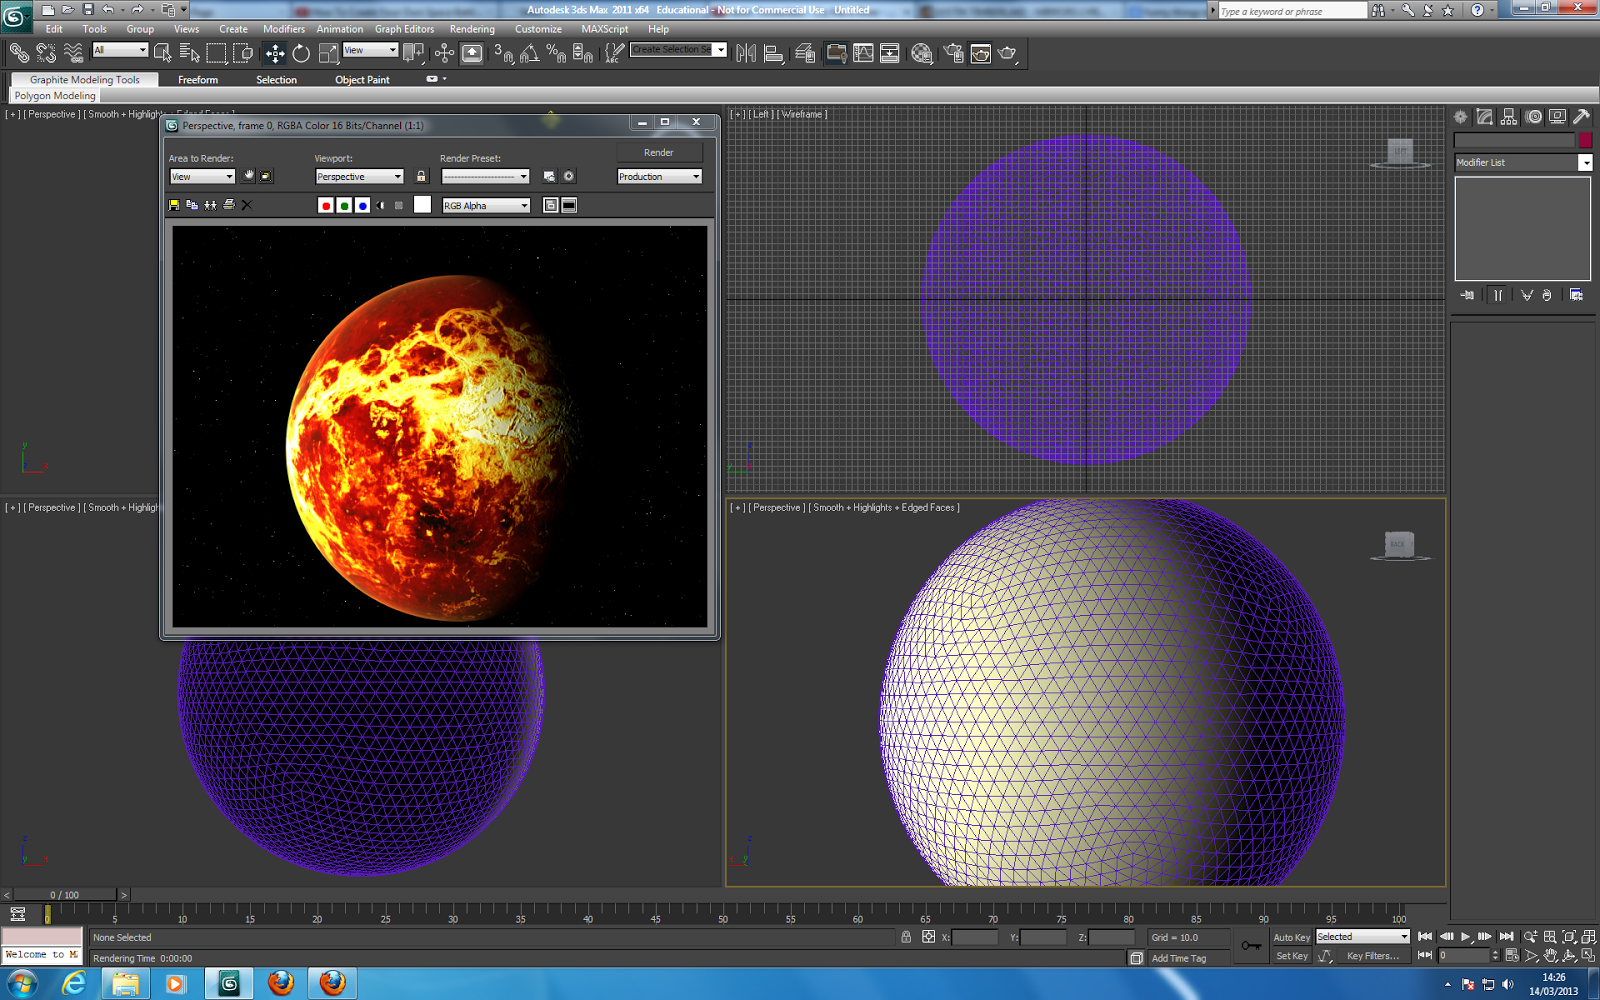Switch to the Object Paint ribbon tab
Viewport: 1600px width, 1000px height.
point(362,80)
